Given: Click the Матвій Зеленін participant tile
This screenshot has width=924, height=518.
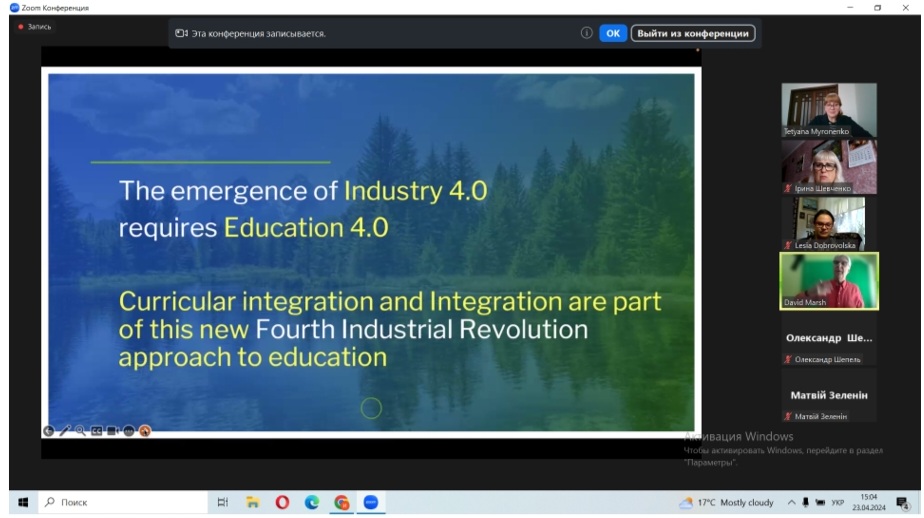Looking at the screenshot, I should [x=829, y=396].
